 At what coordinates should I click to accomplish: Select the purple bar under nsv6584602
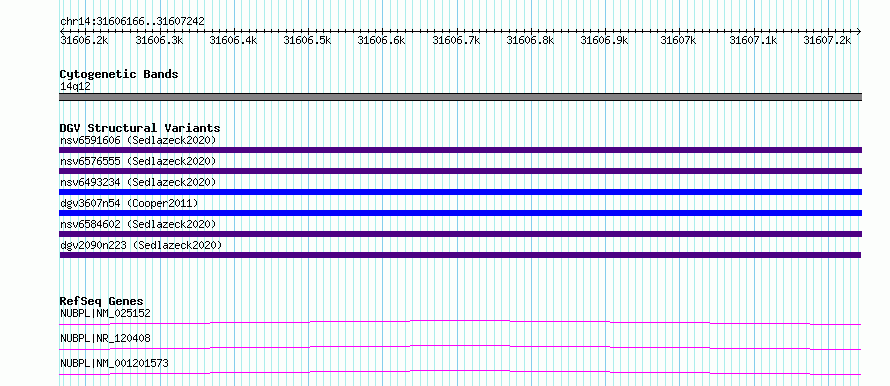coord(460,234)
